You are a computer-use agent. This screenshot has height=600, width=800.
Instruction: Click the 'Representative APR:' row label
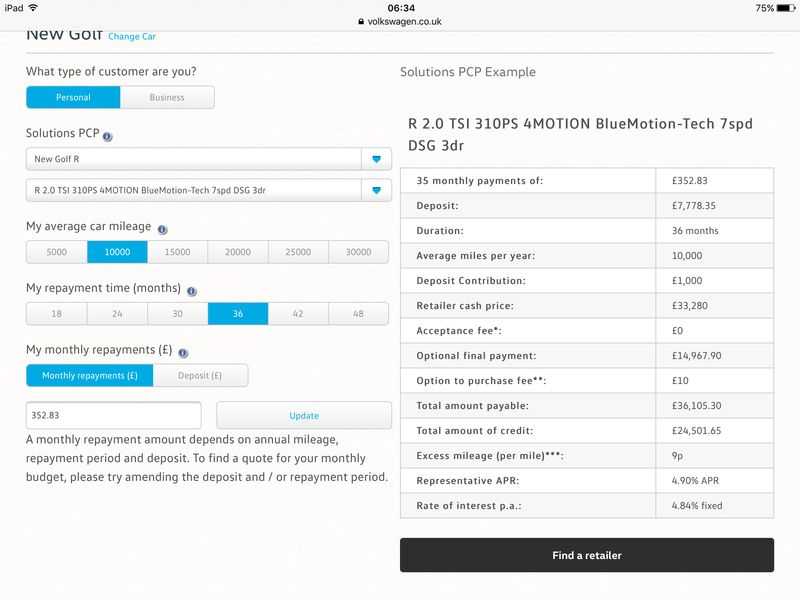pyautogui.click(x=468, y=481)
